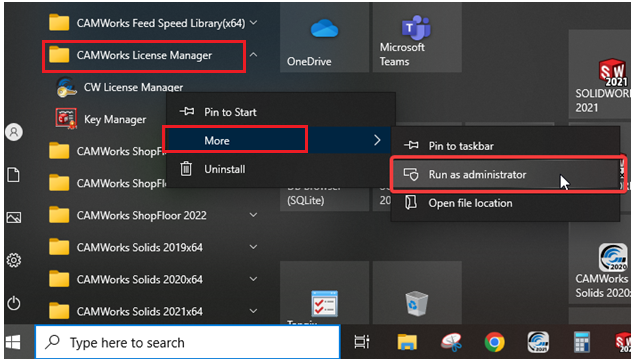Click the Windows Start button
This screenshot has height=363, width=633.
(13, 342)
